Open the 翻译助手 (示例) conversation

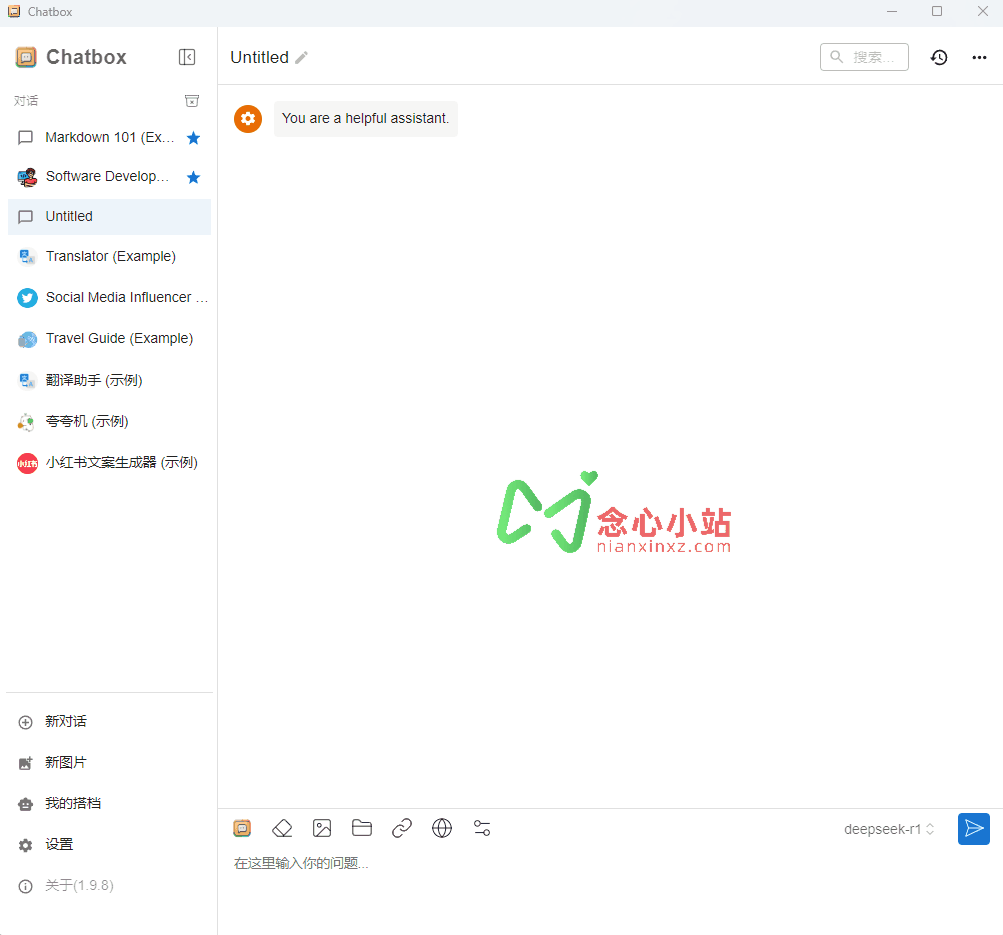(109, 381)
